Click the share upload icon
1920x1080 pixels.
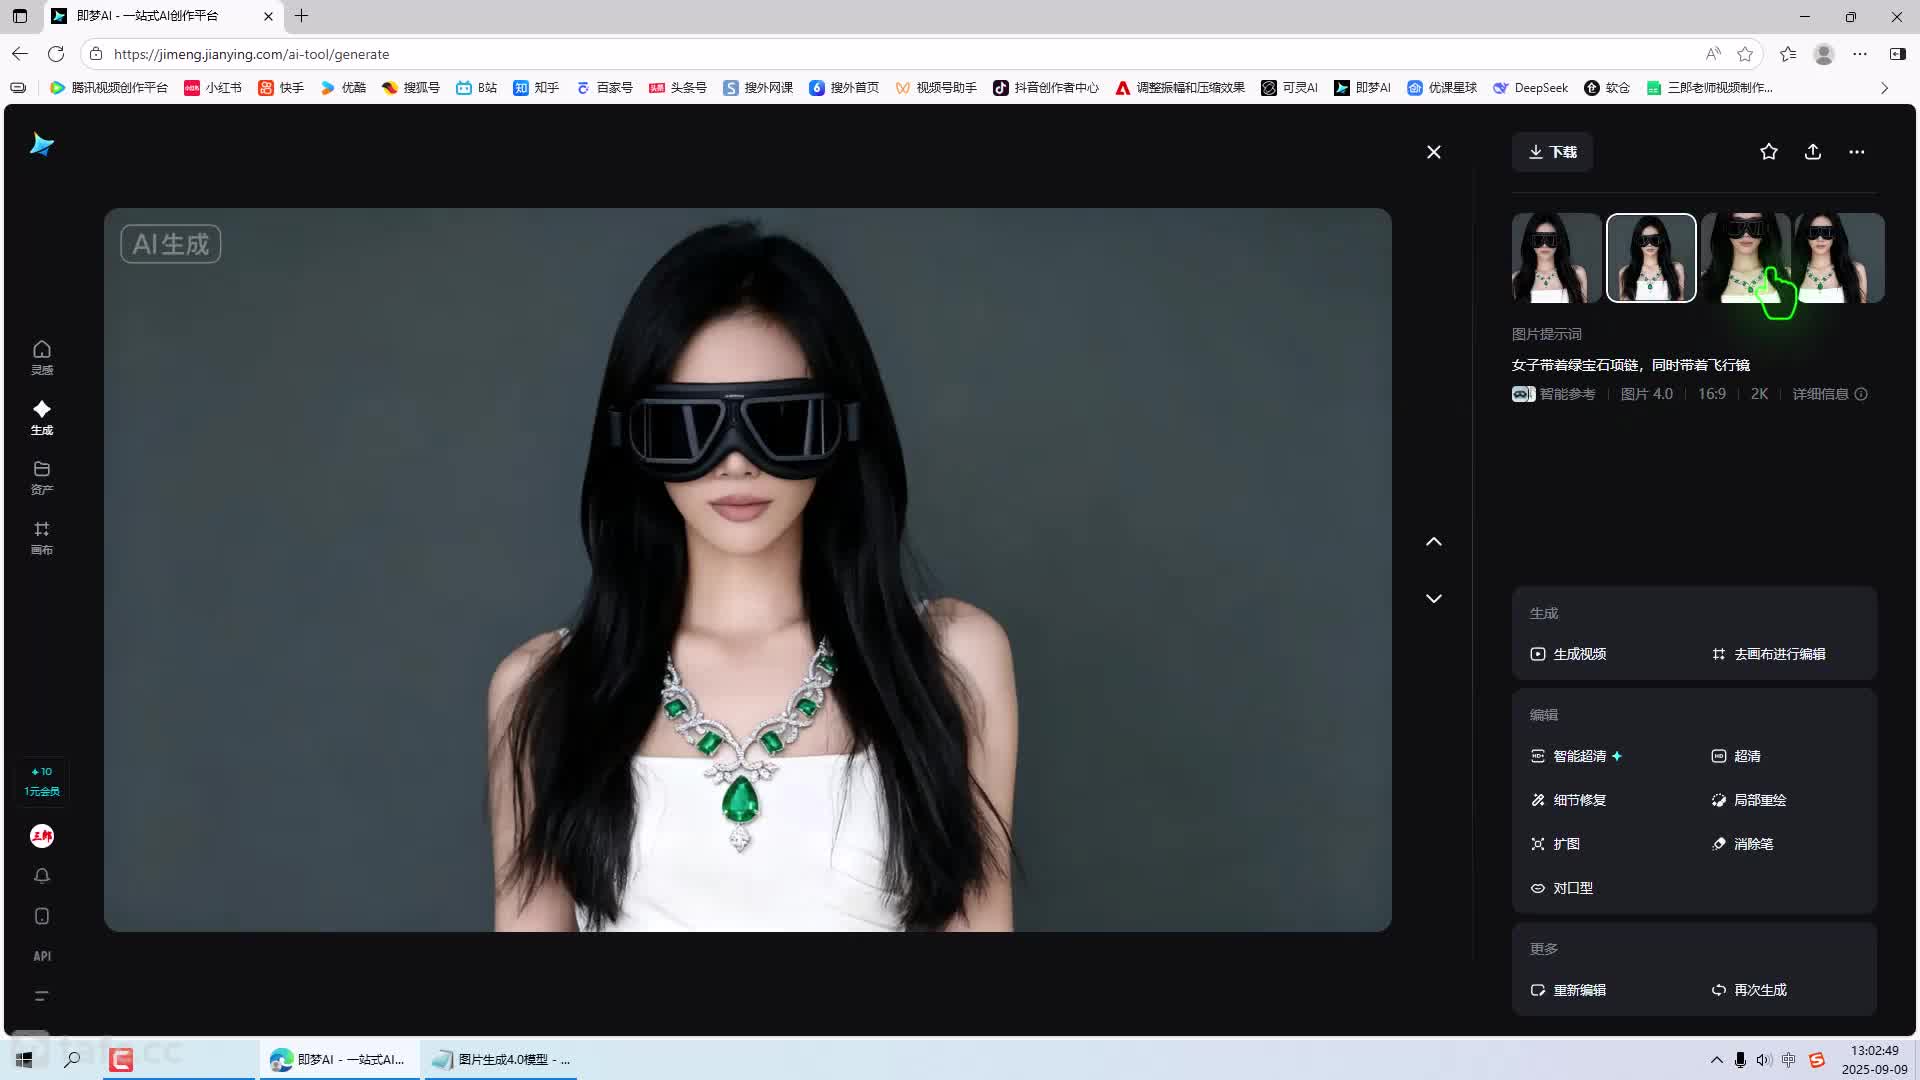[x=1812, y=152]
